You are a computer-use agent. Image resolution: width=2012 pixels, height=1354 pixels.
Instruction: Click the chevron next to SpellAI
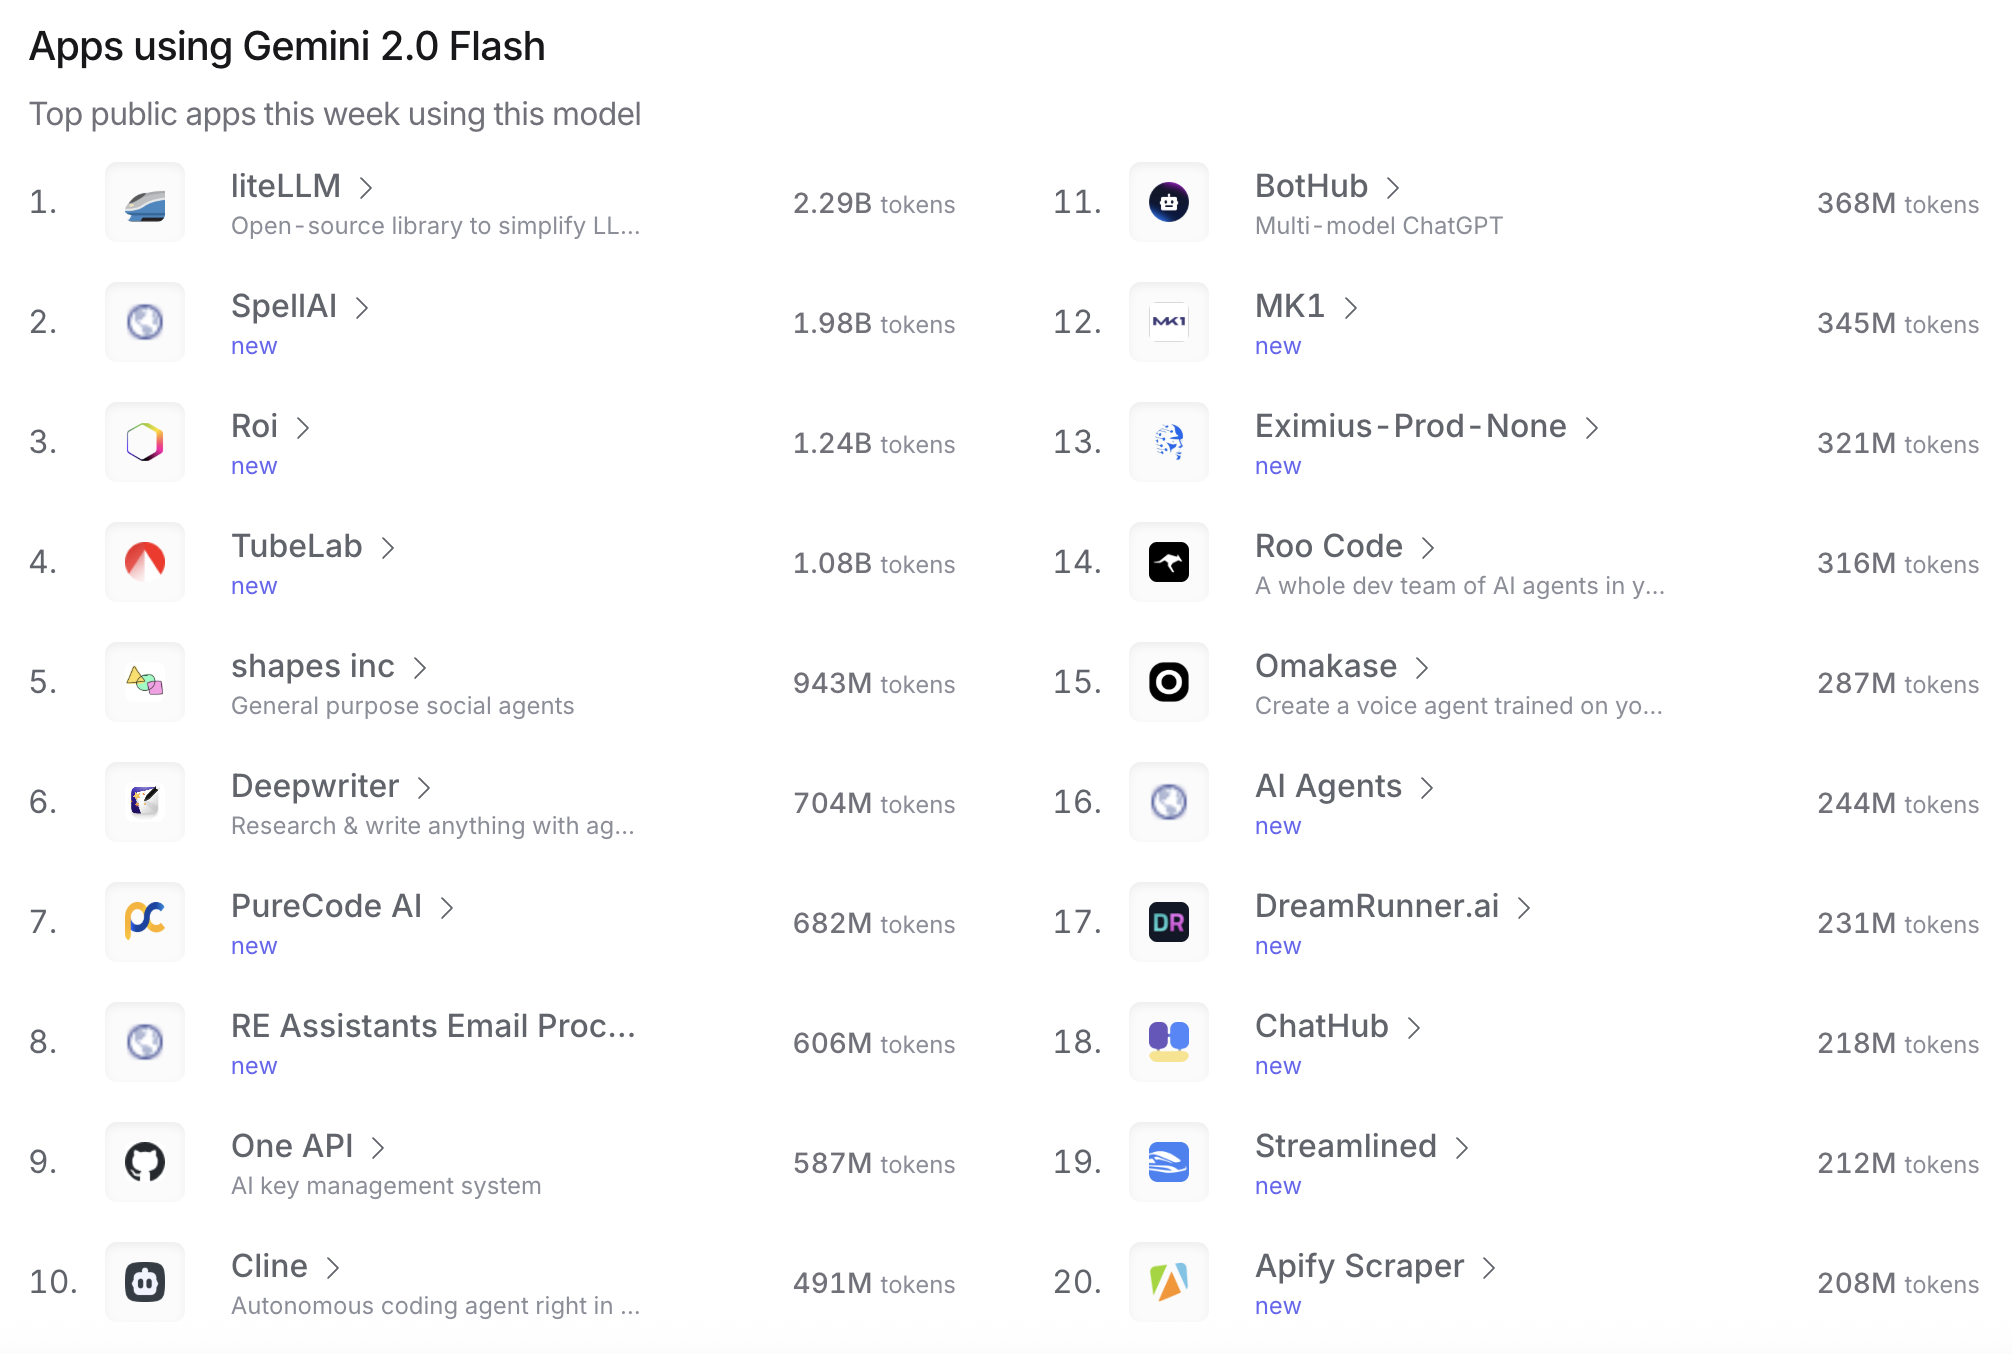[362, 308]
